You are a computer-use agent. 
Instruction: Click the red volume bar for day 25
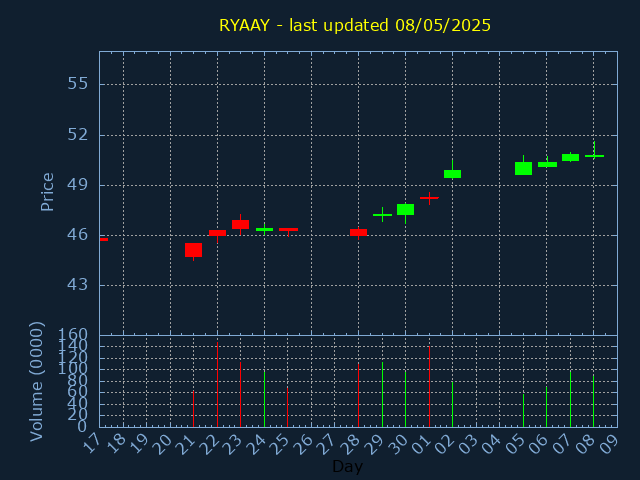pos(287,407)
